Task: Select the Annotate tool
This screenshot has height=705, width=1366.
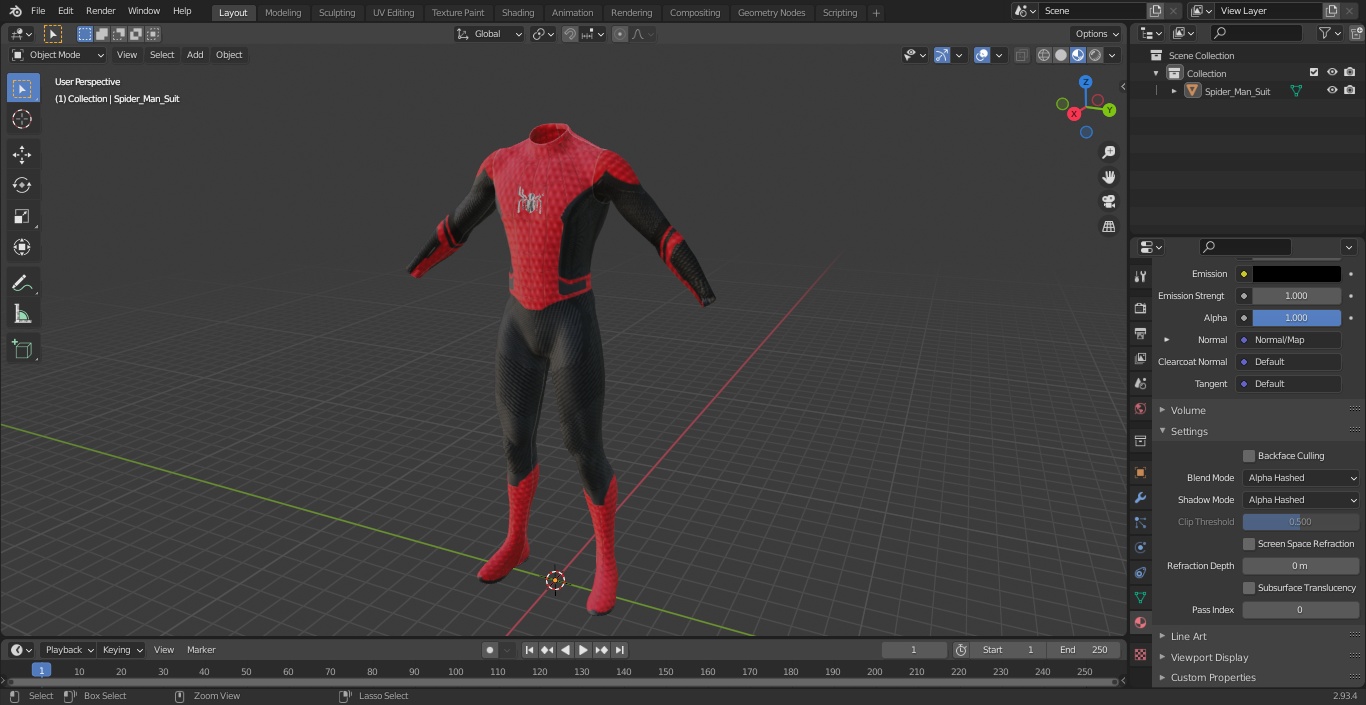Action: click(22, 284)
